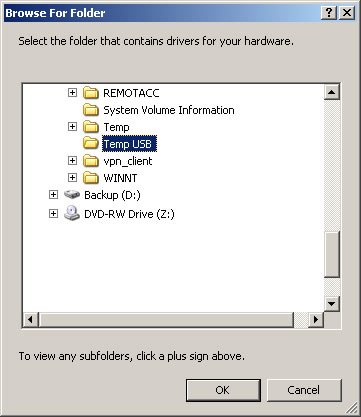Expand the WINNT folder tree
Viewport: 361px width, 417px height.
(x=72, y=177)
